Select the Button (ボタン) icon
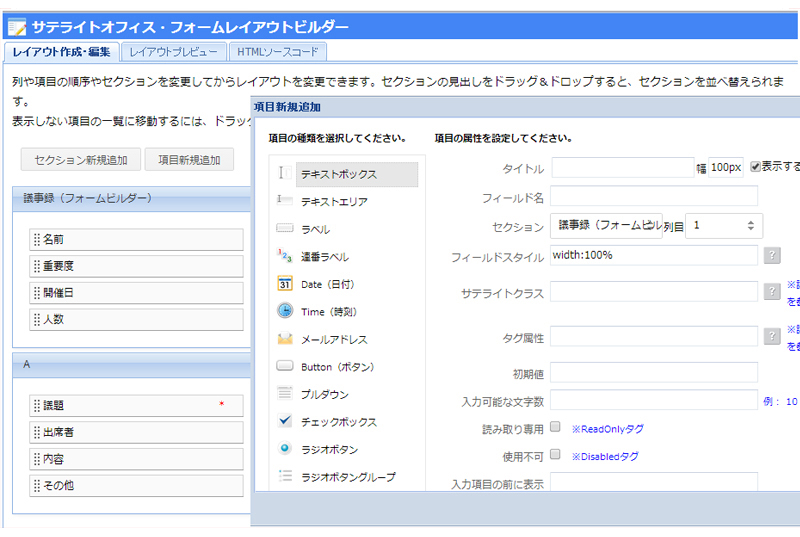The image size is (800, 537). 285,366
